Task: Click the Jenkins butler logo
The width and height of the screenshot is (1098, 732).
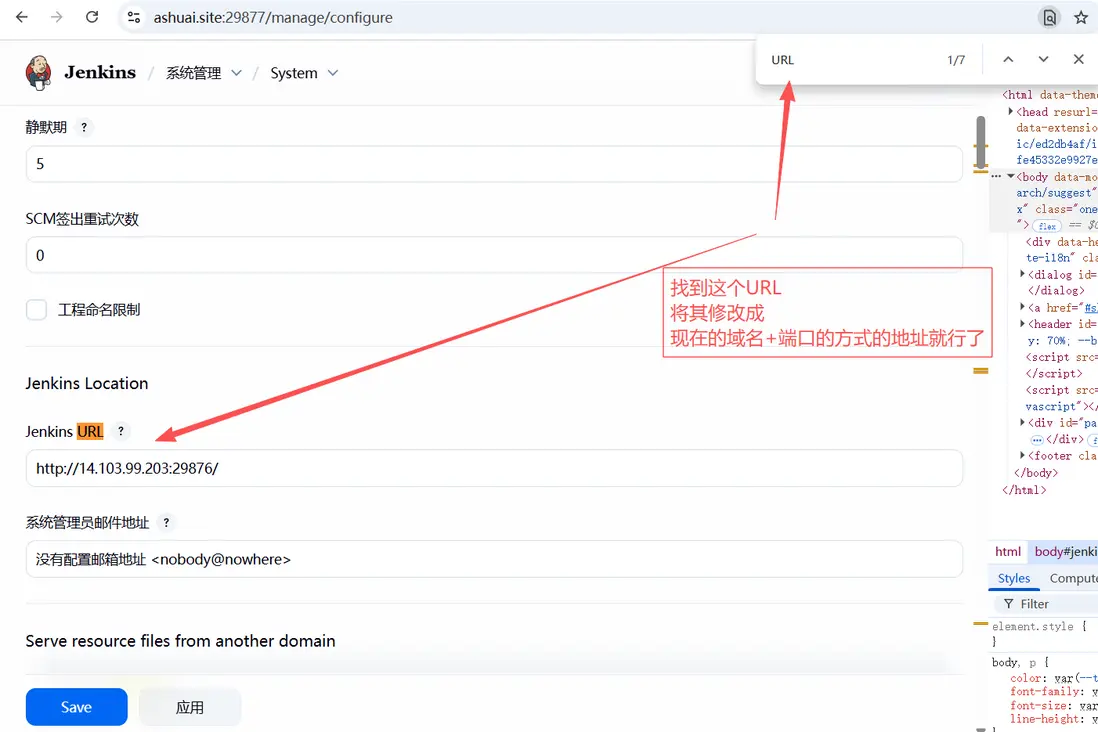Action: coord(39,73)
